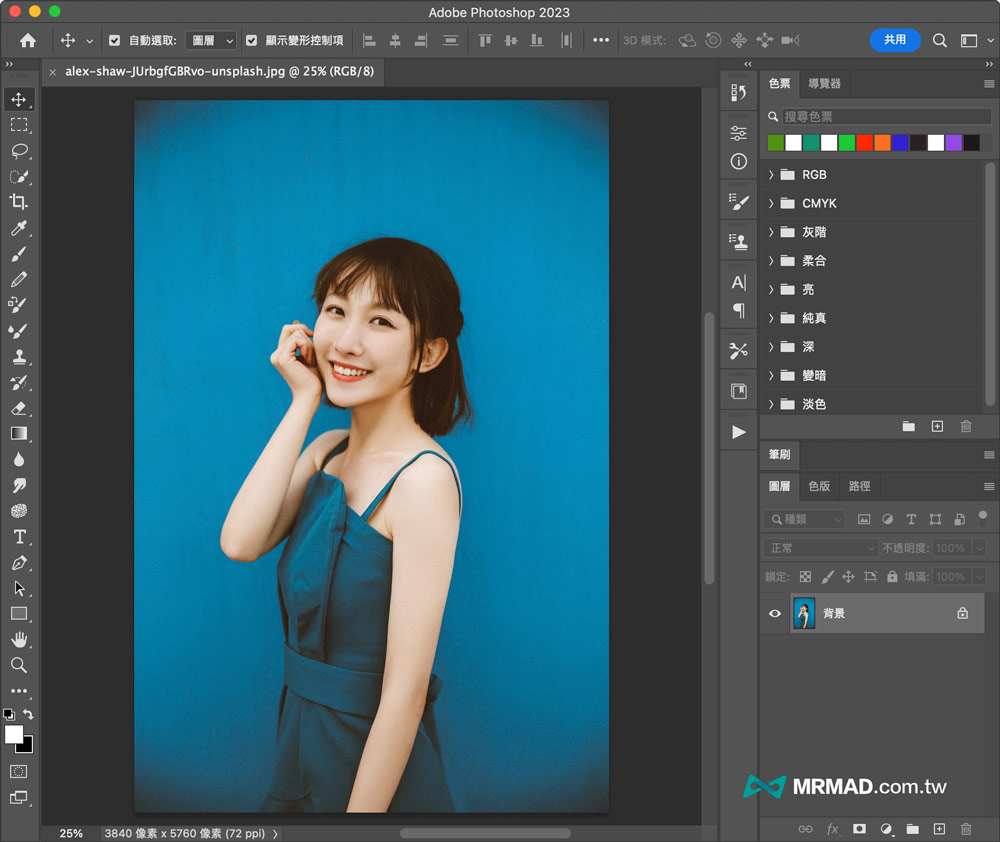Expand the CMYK swatch folder

click(771, 203)
